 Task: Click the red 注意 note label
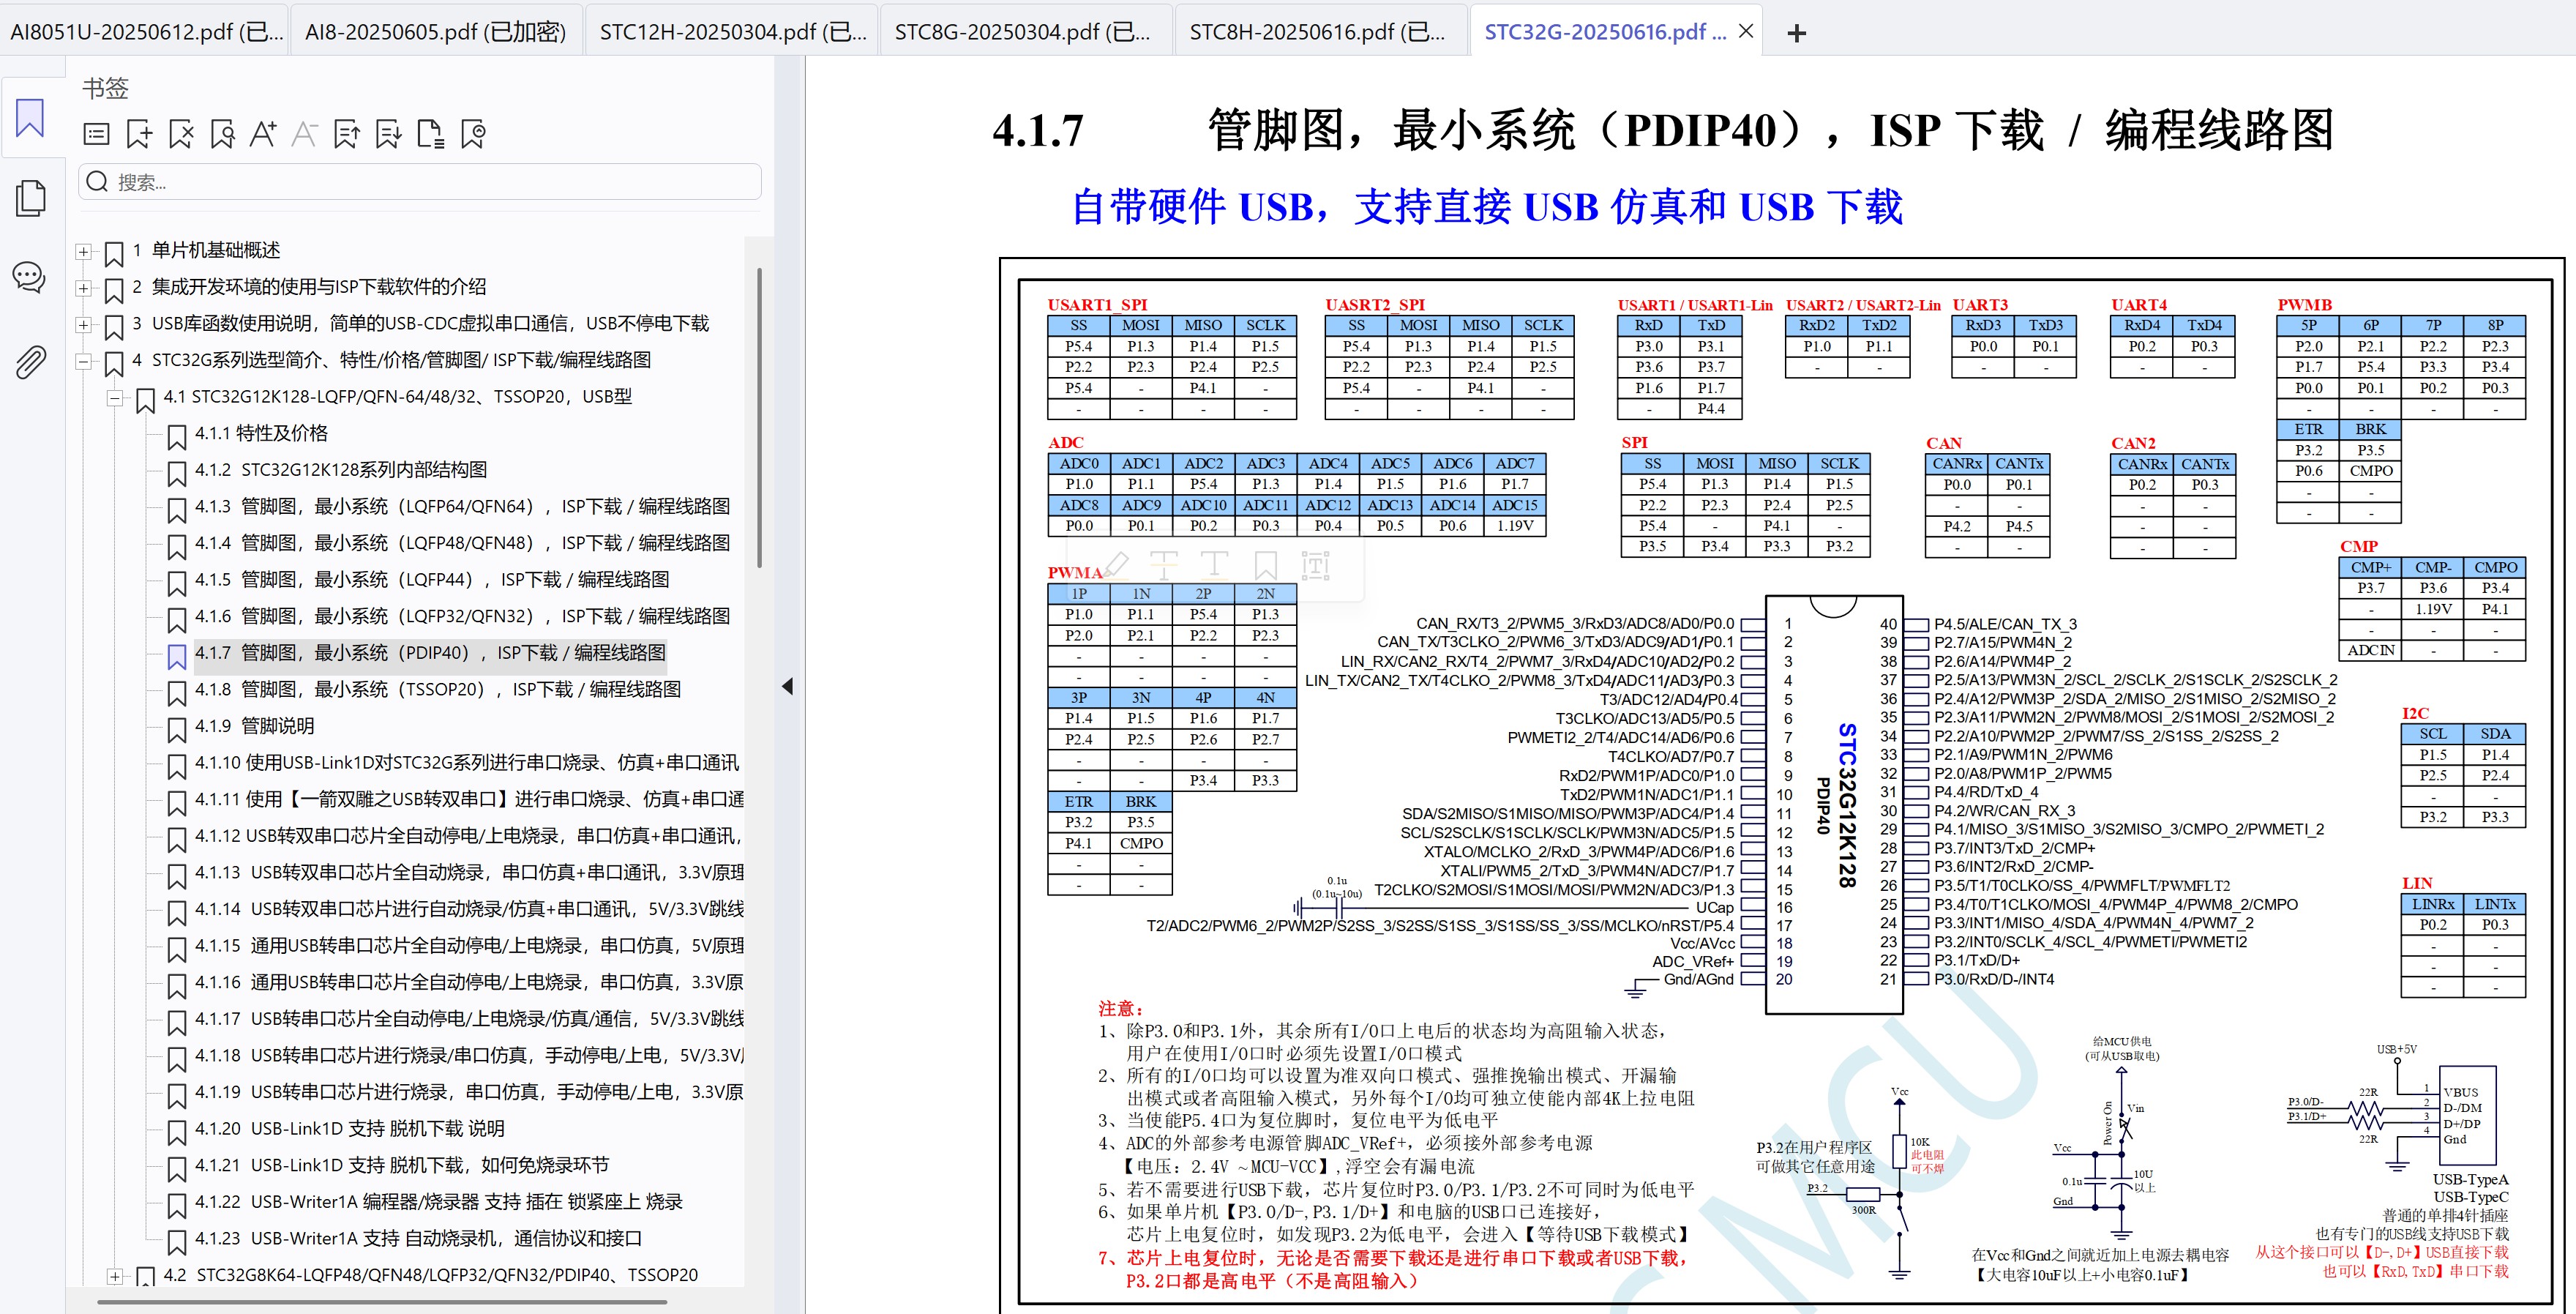click(1121, 1009)
